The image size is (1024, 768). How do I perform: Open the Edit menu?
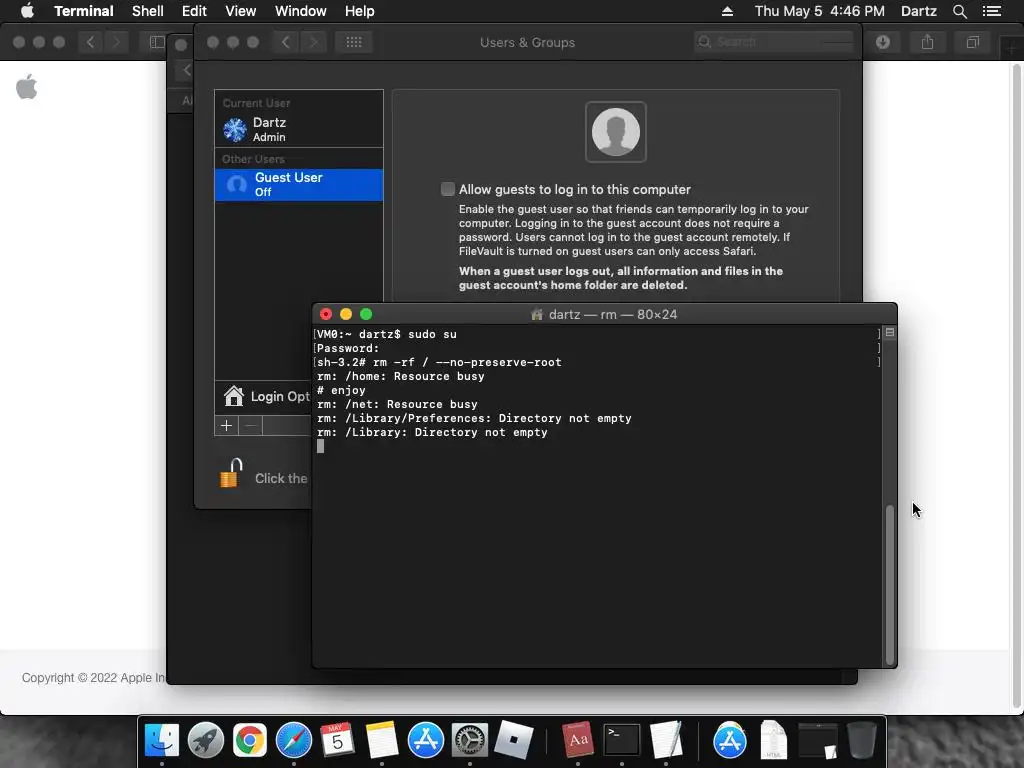(x=194, y=11)
